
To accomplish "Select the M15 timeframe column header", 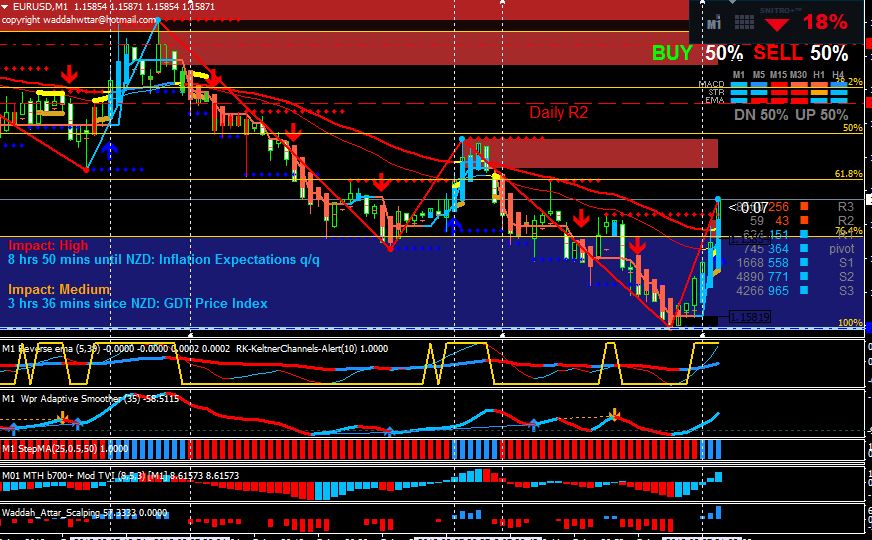I will [x=778, y=75].
